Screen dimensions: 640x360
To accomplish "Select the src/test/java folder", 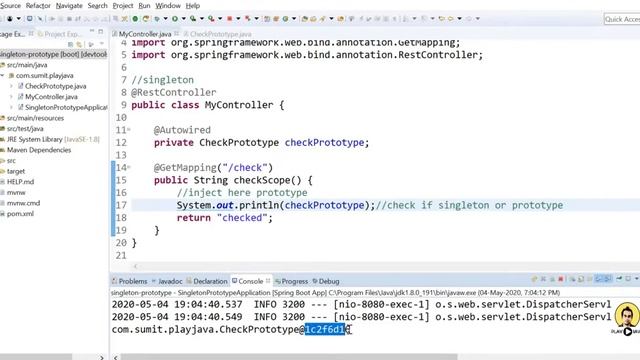I will point(25,129).
